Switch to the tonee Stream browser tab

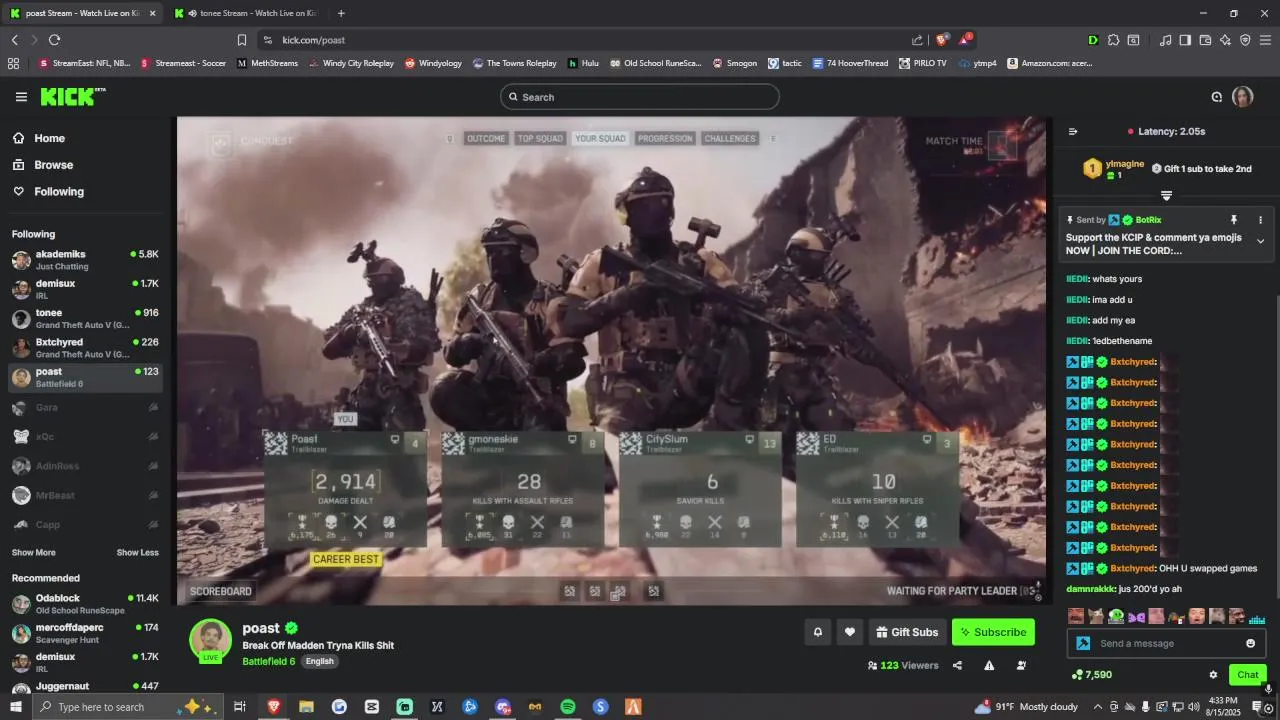[250, 13]
